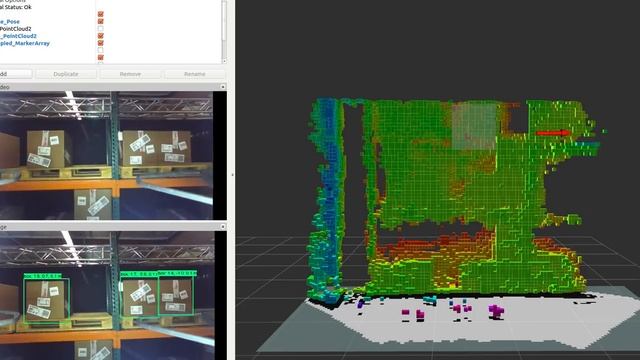Click the displays list scrollbar down arrow

coord(224,61)
